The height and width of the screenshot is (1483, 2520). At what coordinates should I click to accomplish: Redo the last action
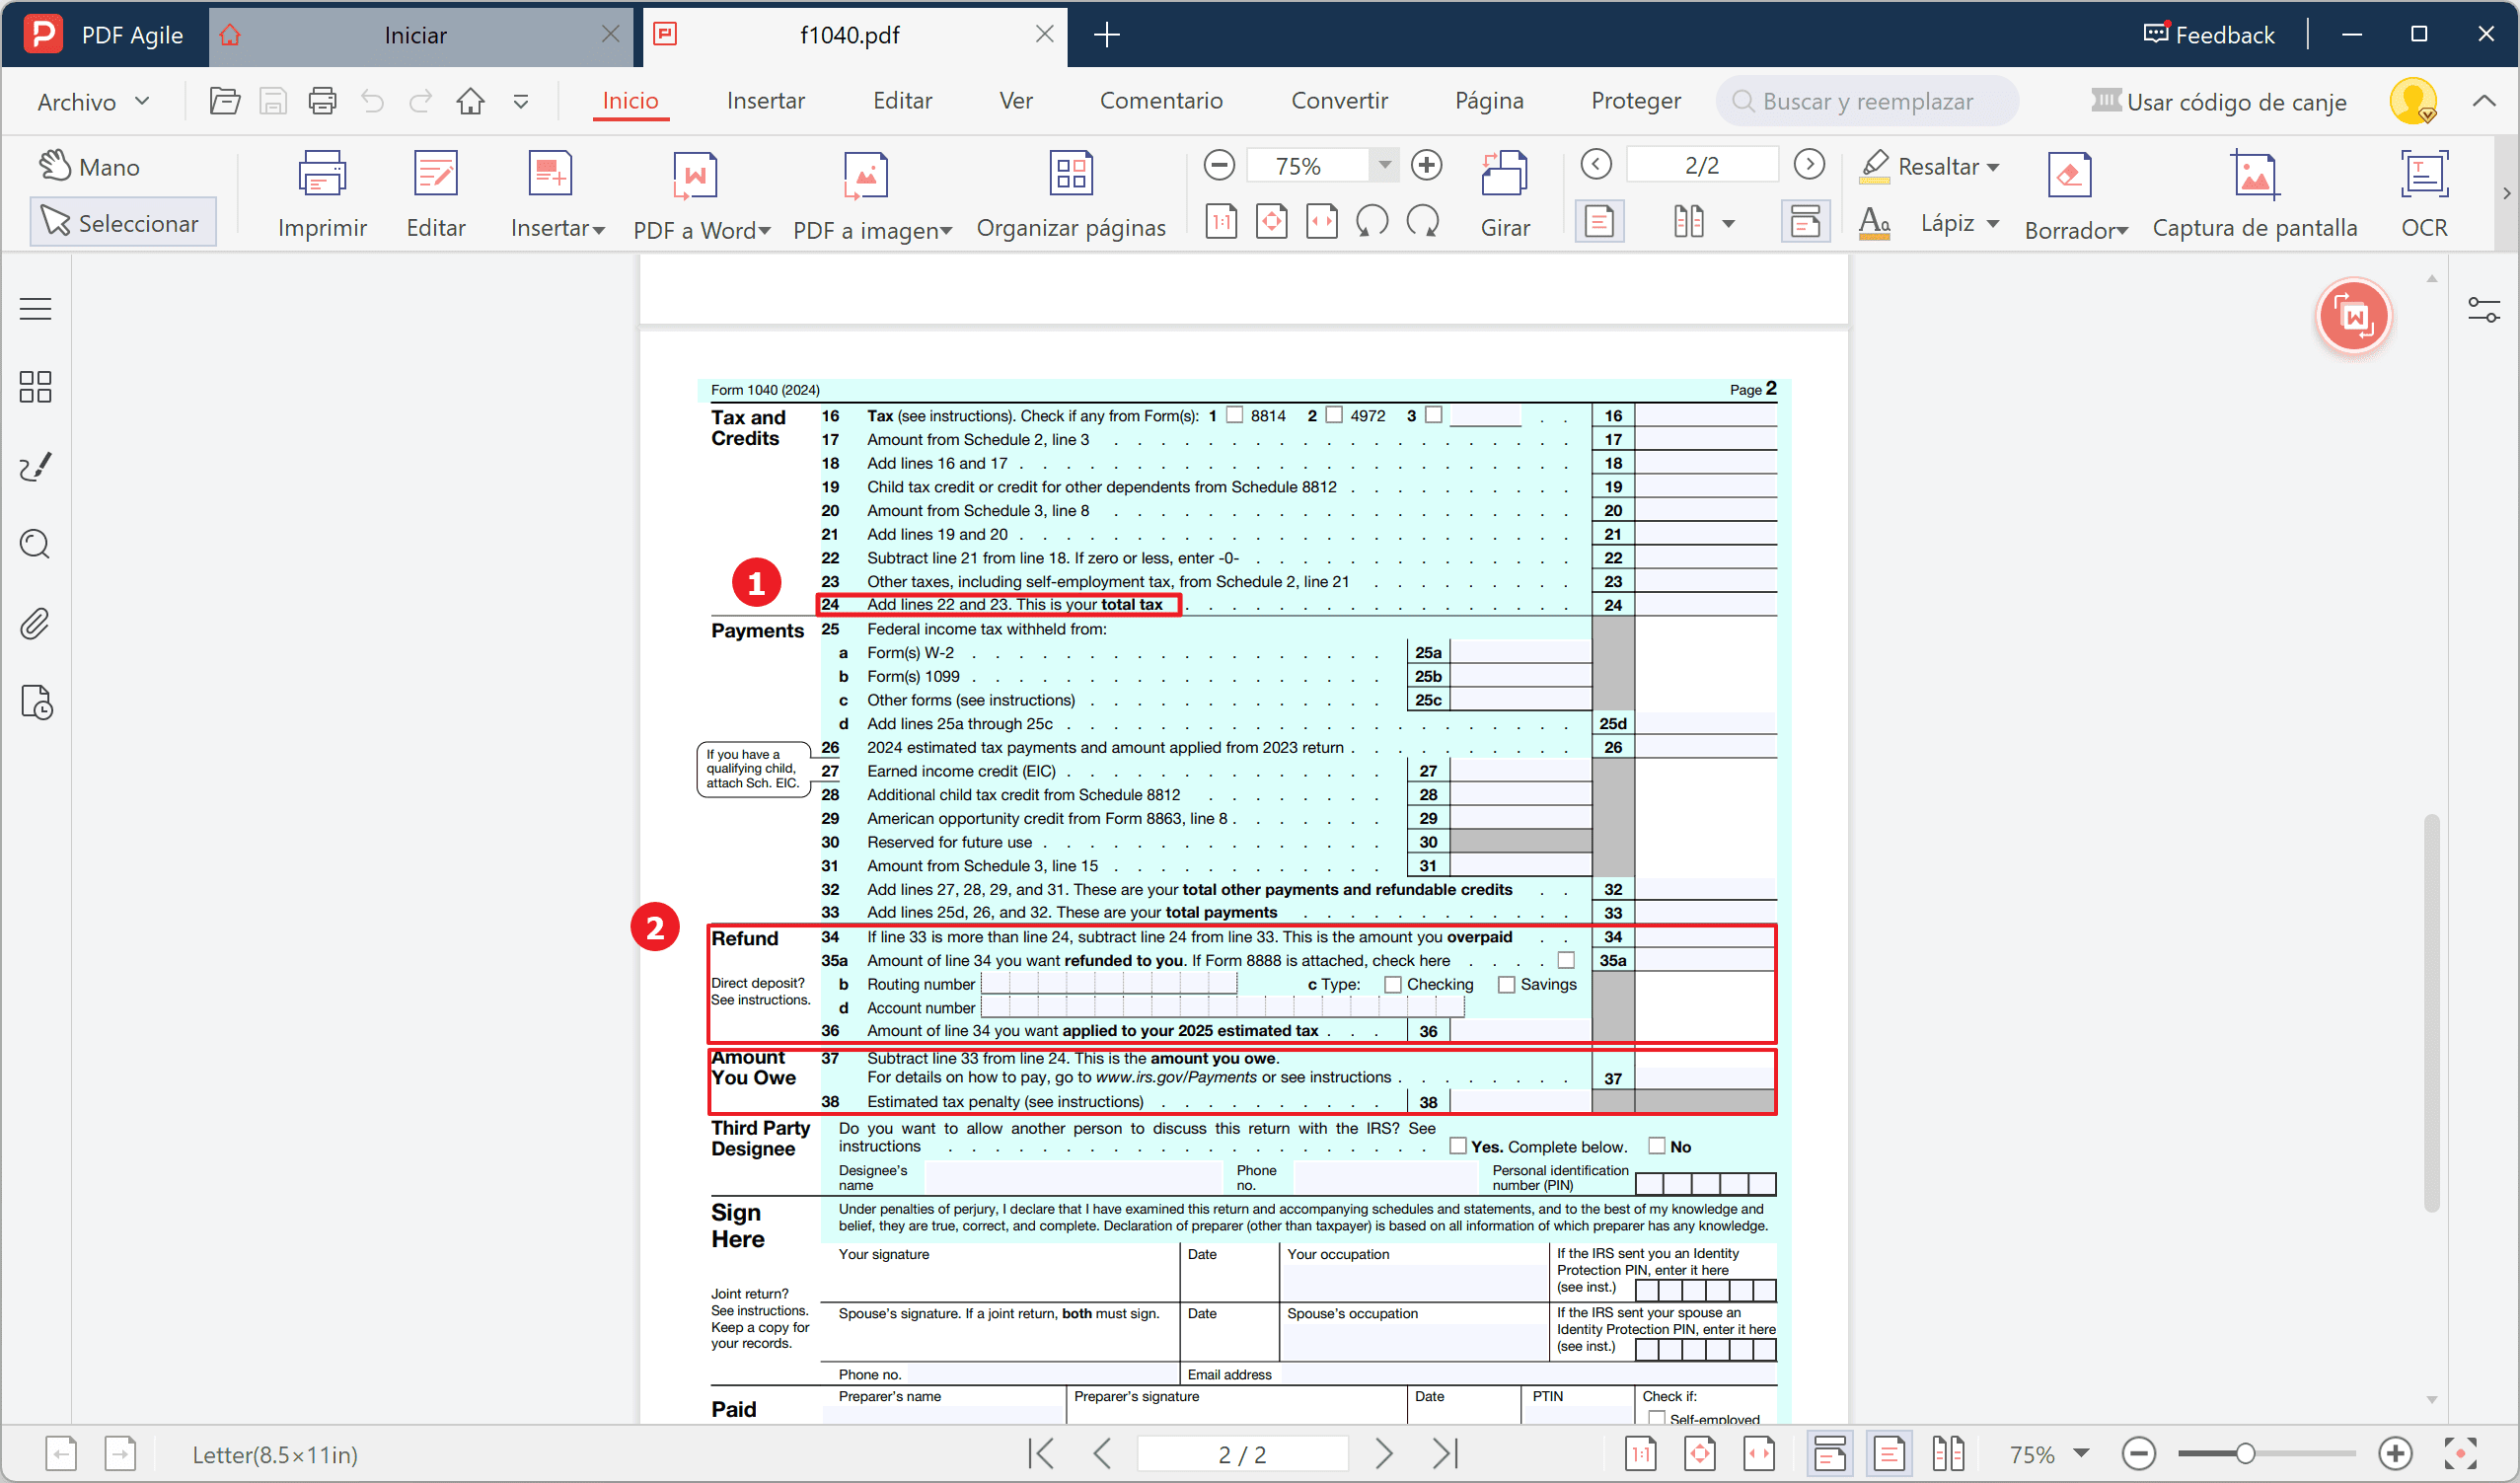coord(421,101)
